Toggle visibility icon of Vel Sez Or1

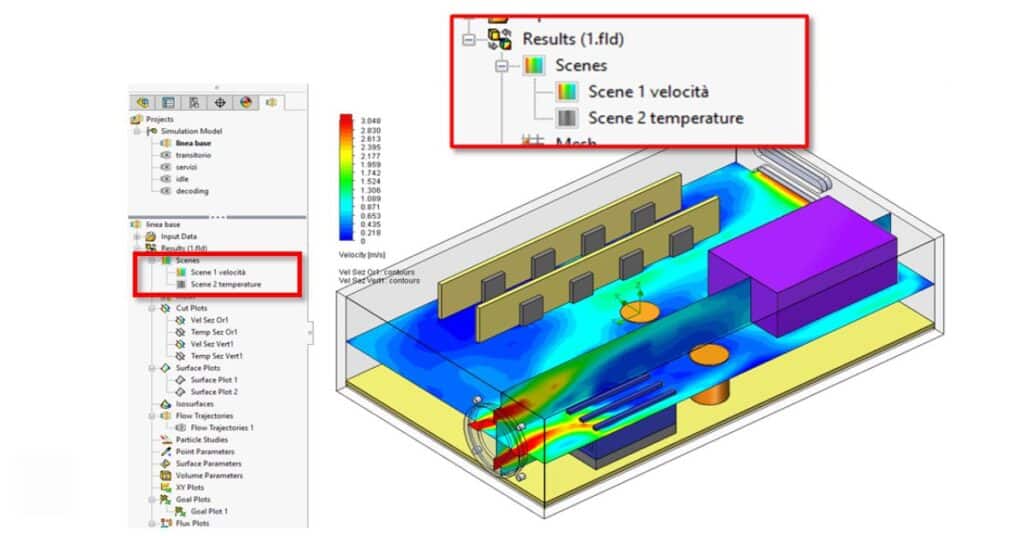(180, 320)
